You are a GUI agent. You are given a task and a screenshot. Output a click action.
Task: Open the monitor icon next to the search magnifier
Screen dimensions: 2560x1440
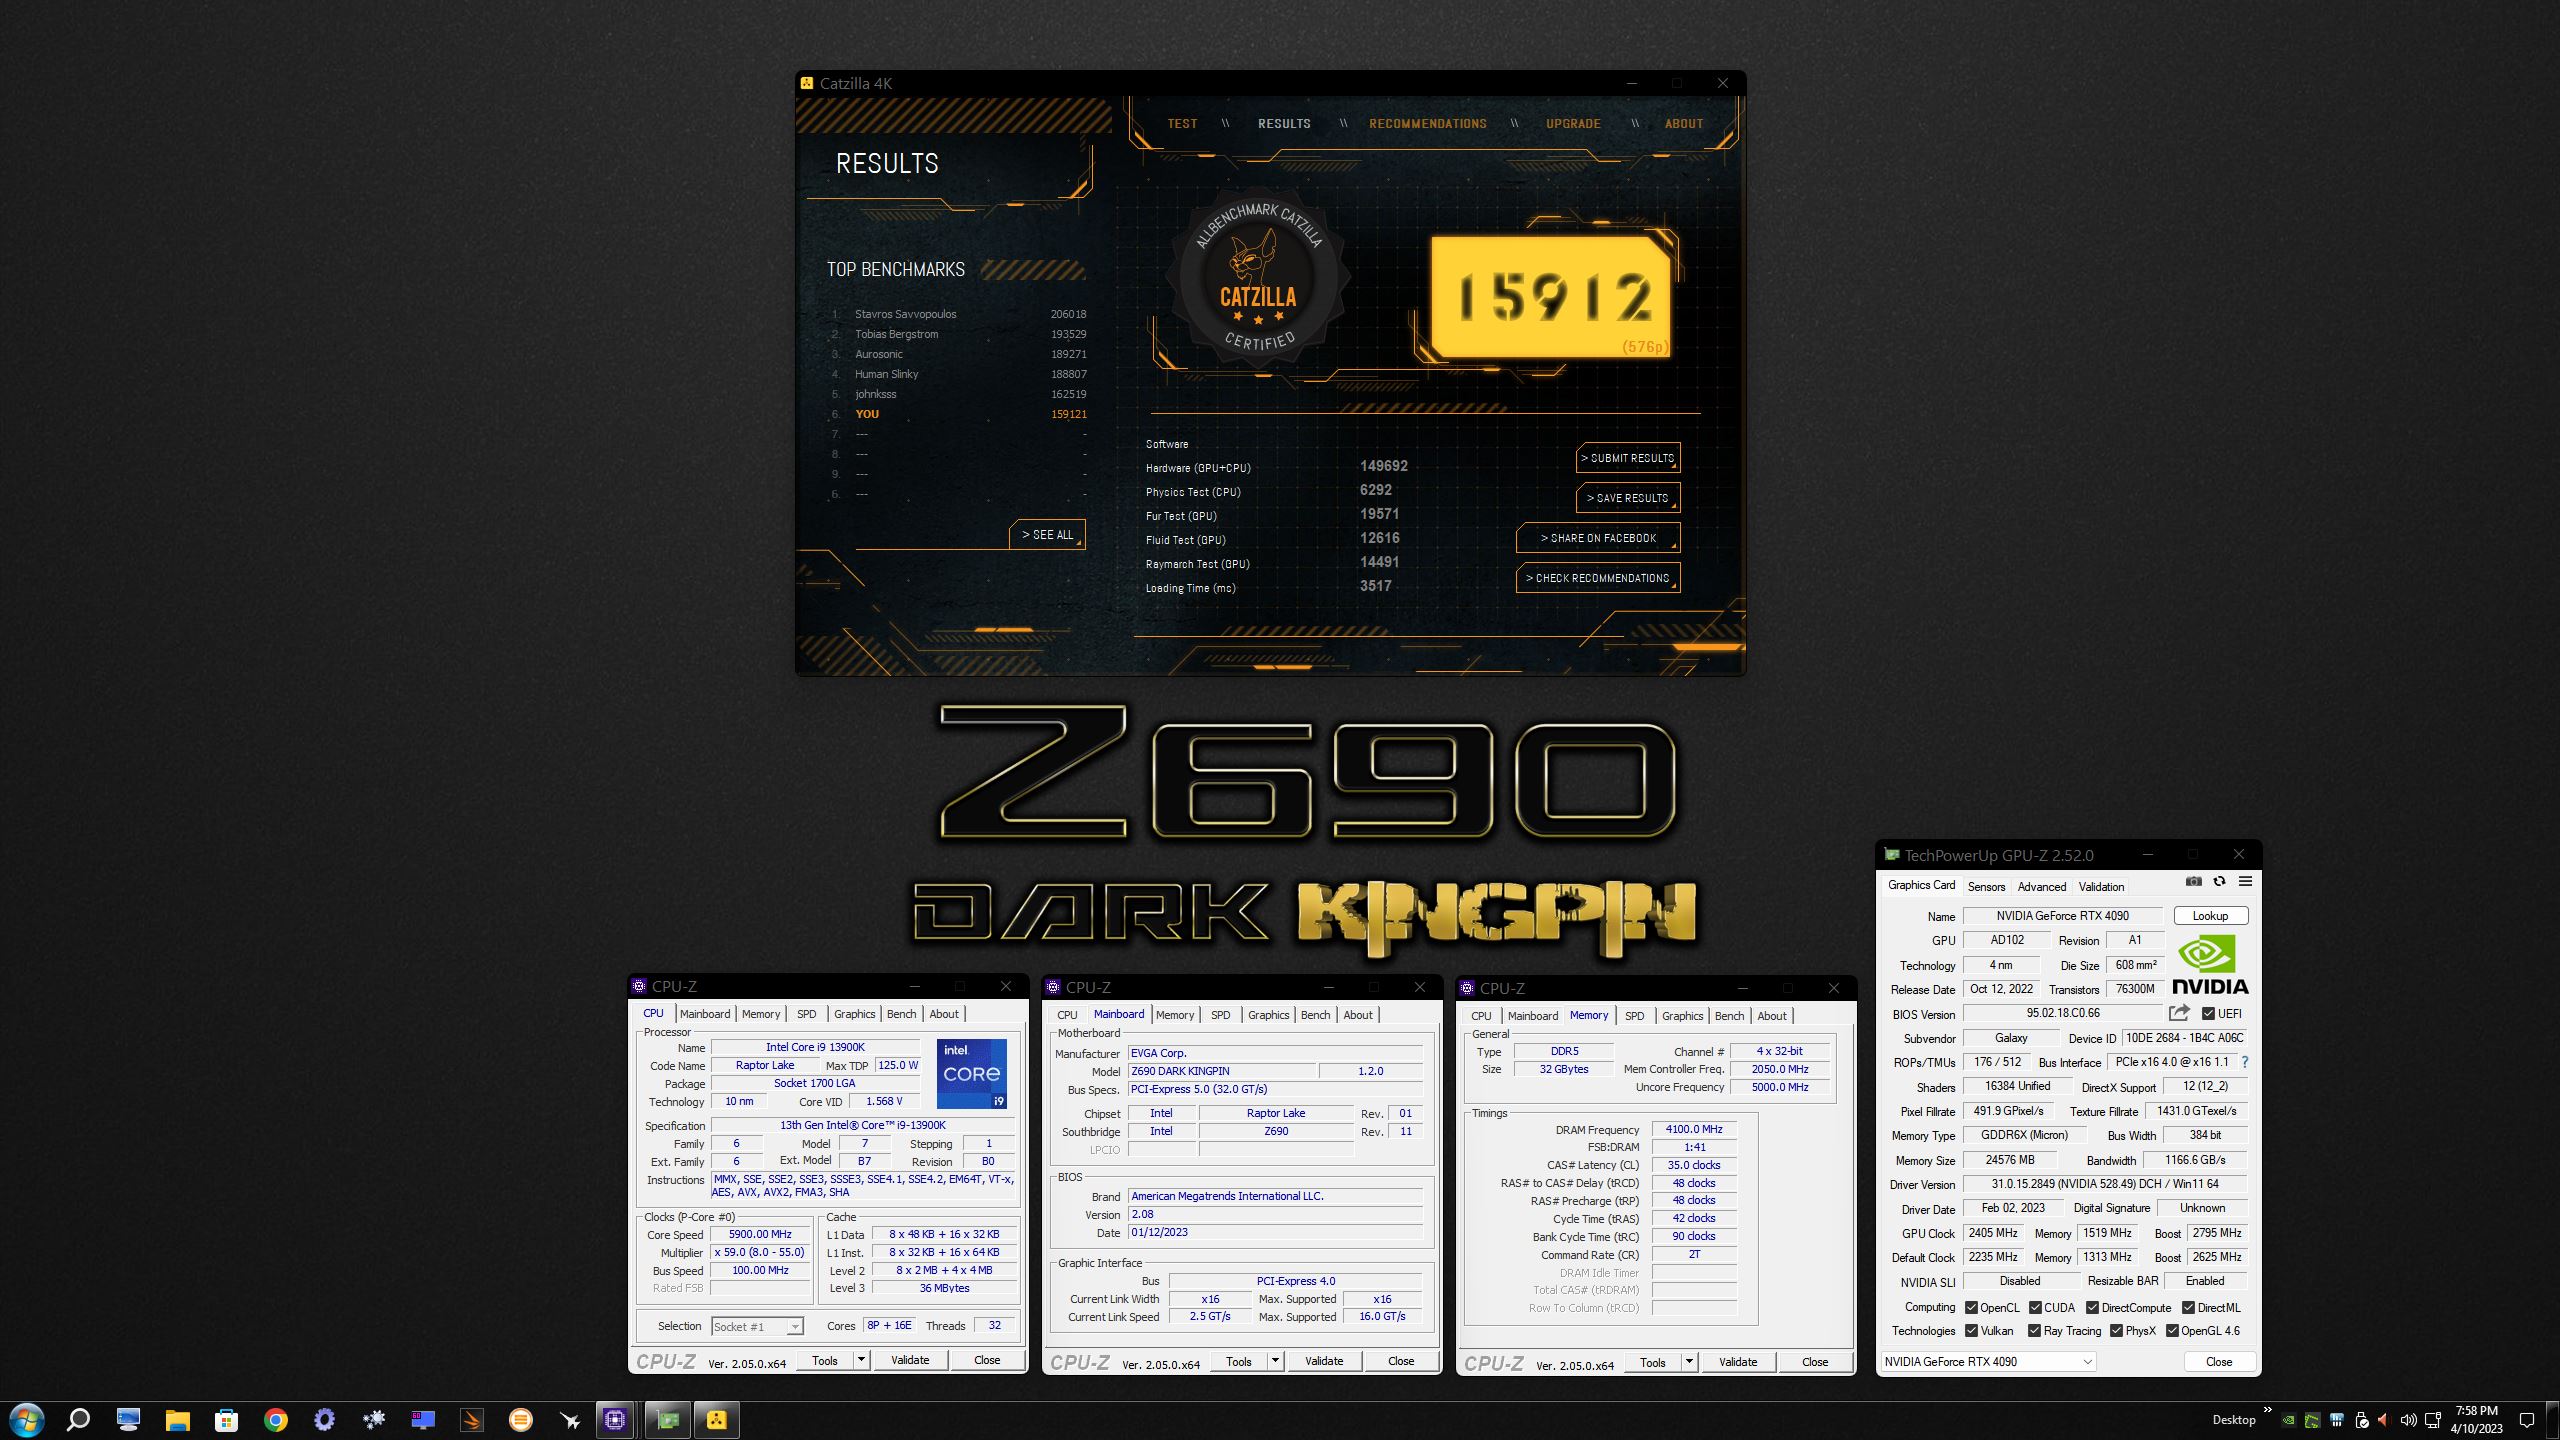pos(128,1420)
